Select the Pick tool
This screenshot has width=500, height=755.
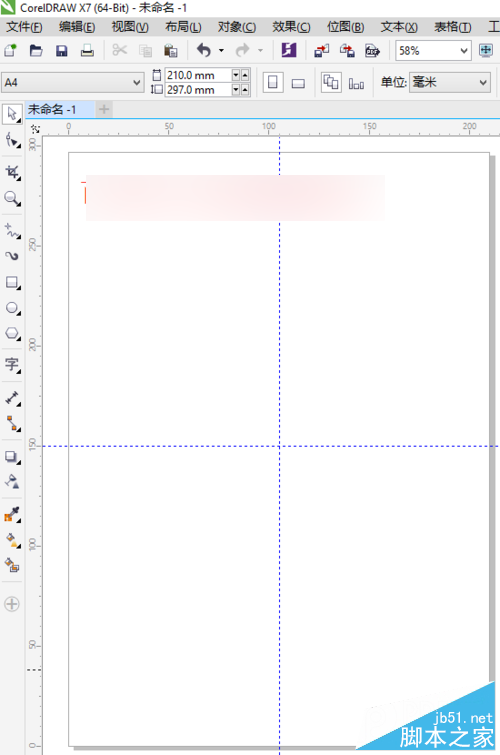pos(12,114)
